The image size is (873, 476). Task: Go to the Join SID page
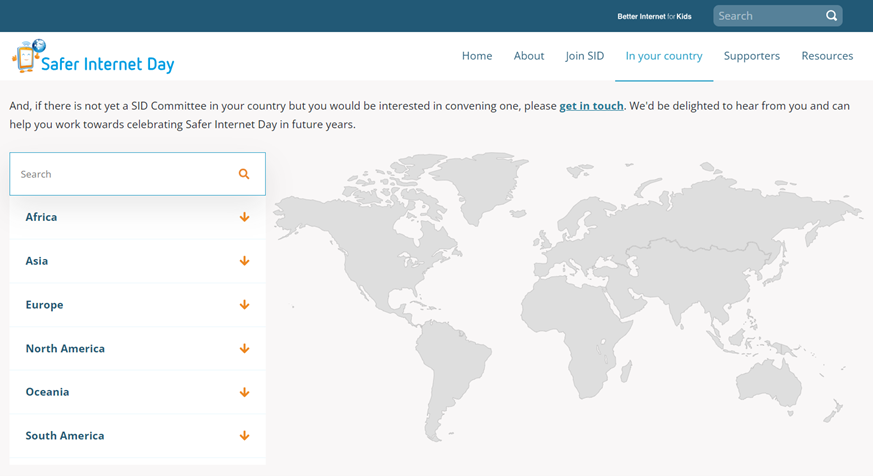tap(585, 56)
